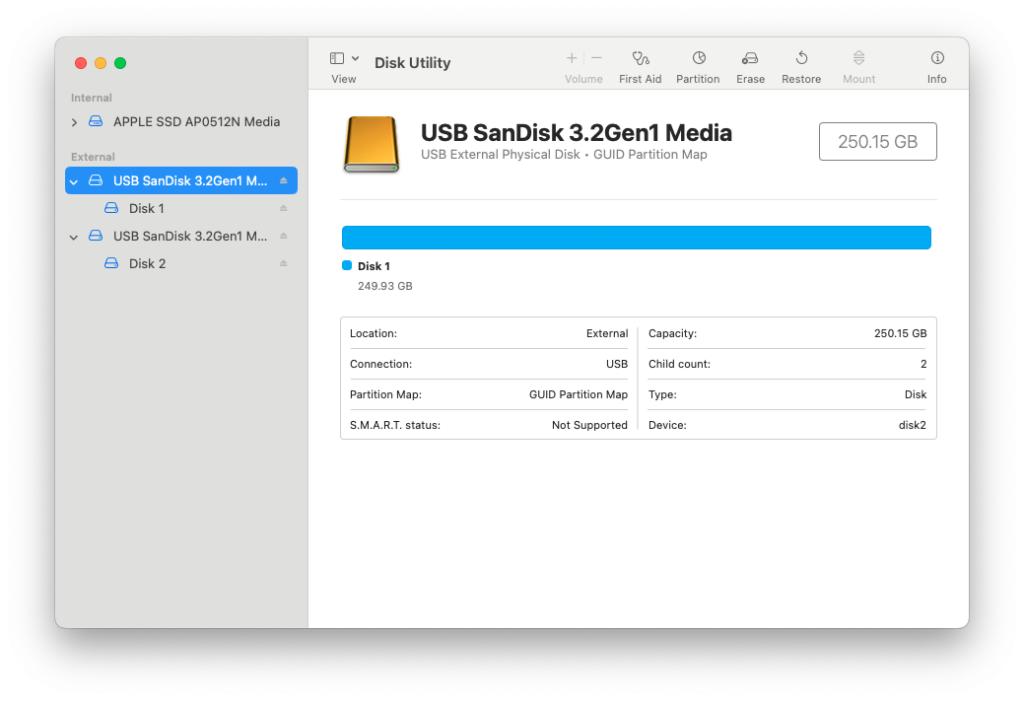Collapse the selected USB SanDisk media tree
1024x701 pixels.
click(x=73, y=180)
